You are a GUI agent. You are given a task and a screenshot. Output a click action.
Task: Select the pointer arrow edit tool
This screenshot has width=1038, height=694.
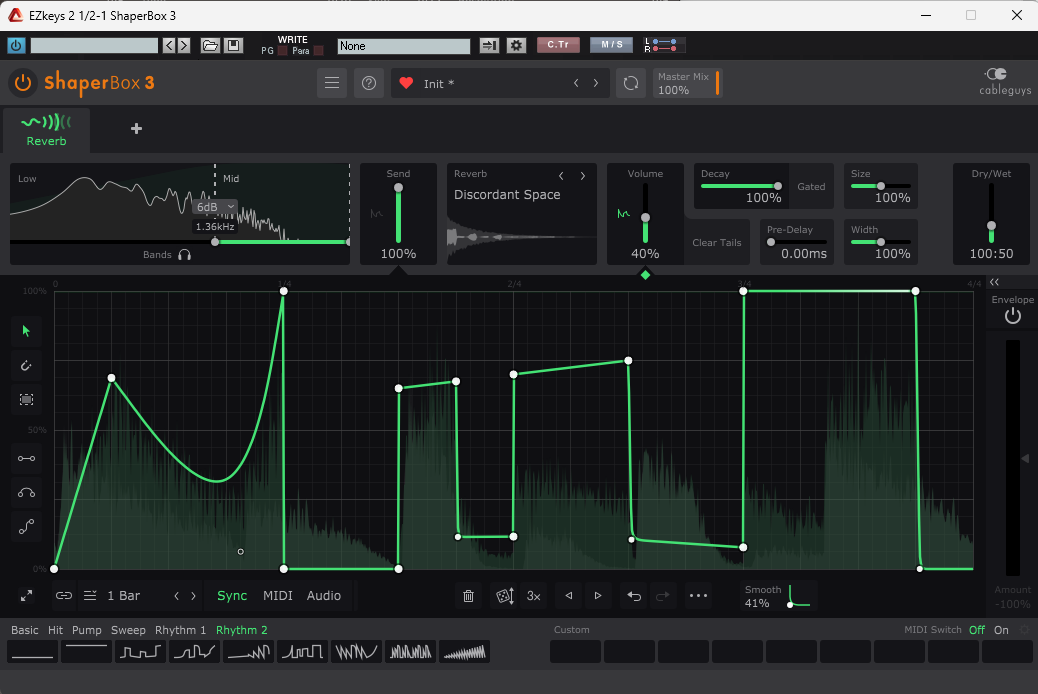(26, 331)
